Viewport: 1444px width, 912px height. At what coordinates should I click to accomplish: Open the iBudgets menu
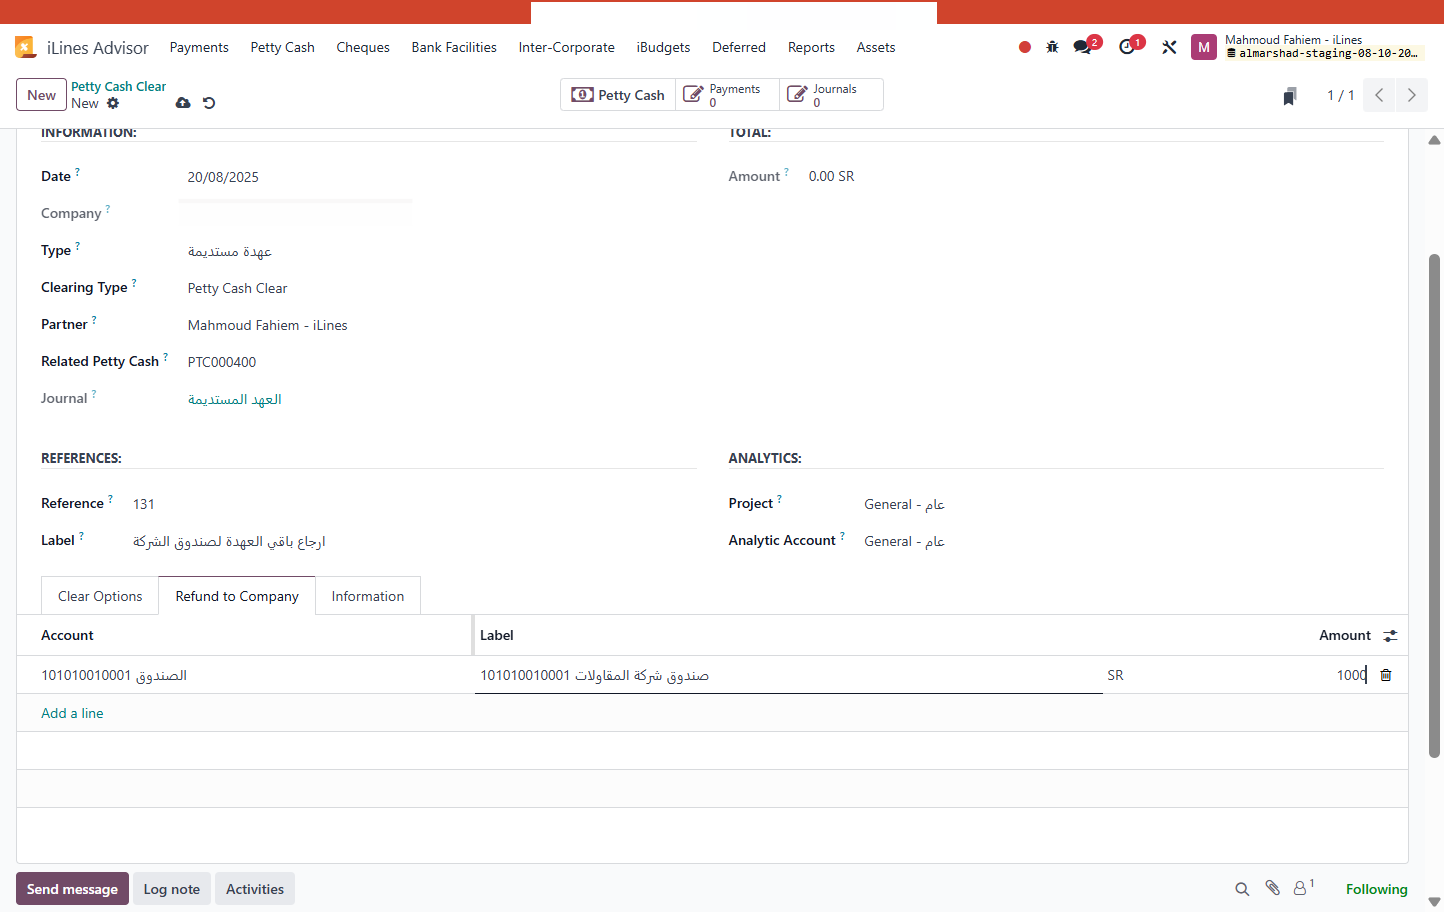tap(663, 47)
